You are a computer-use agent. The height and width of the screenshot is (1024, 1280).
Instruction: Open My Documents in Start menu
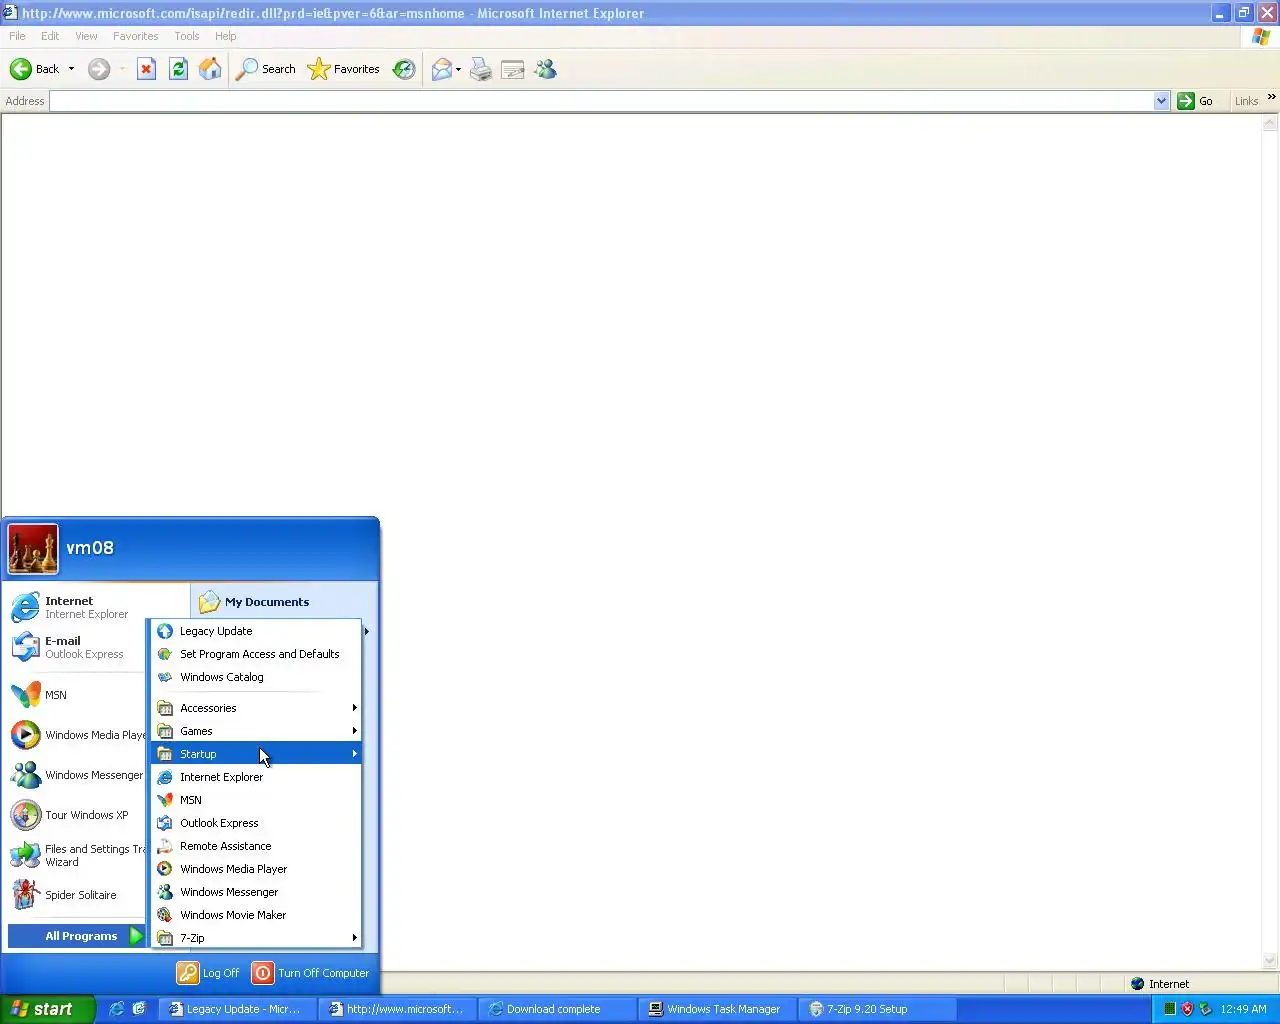(284, 602)
